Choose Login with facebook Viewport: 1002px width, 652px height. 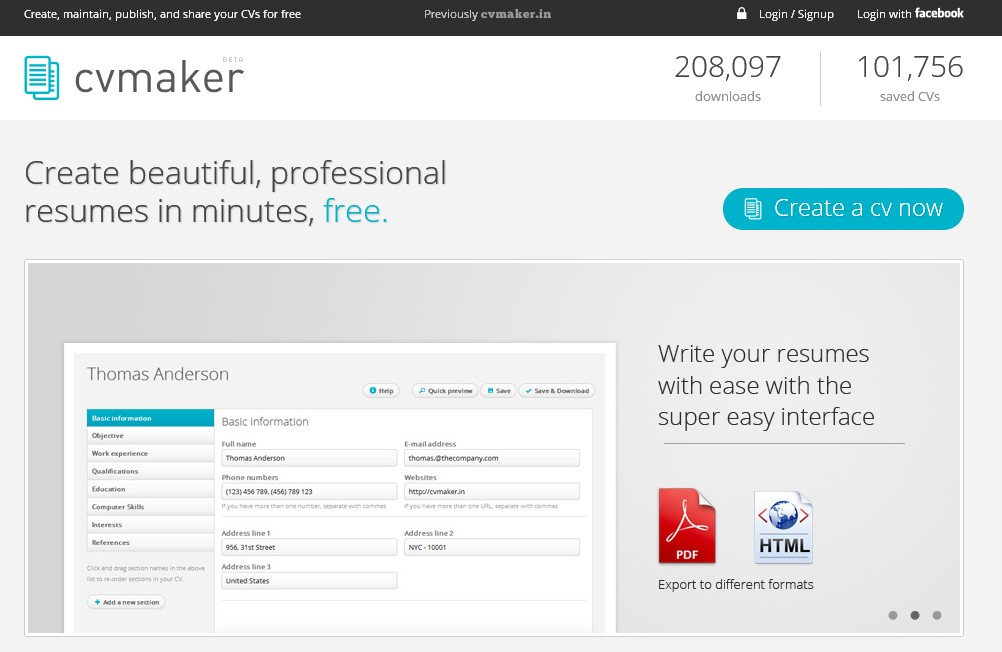tap(910, 14)
